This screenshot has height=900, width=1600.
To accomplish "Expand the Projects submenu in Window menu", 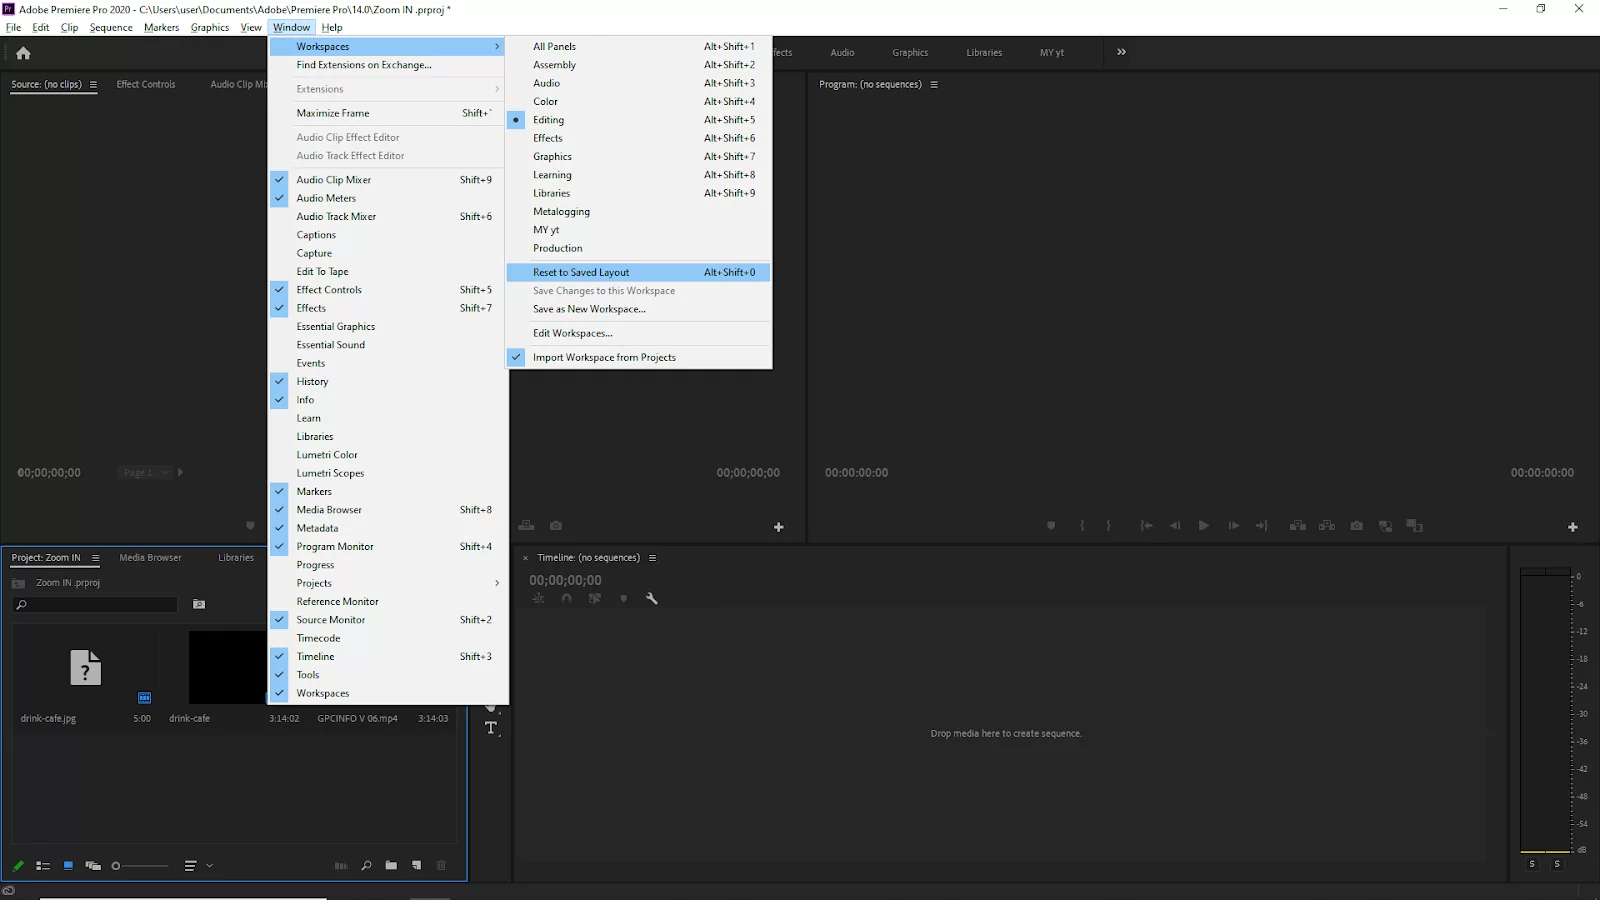I will click(388, 583).
